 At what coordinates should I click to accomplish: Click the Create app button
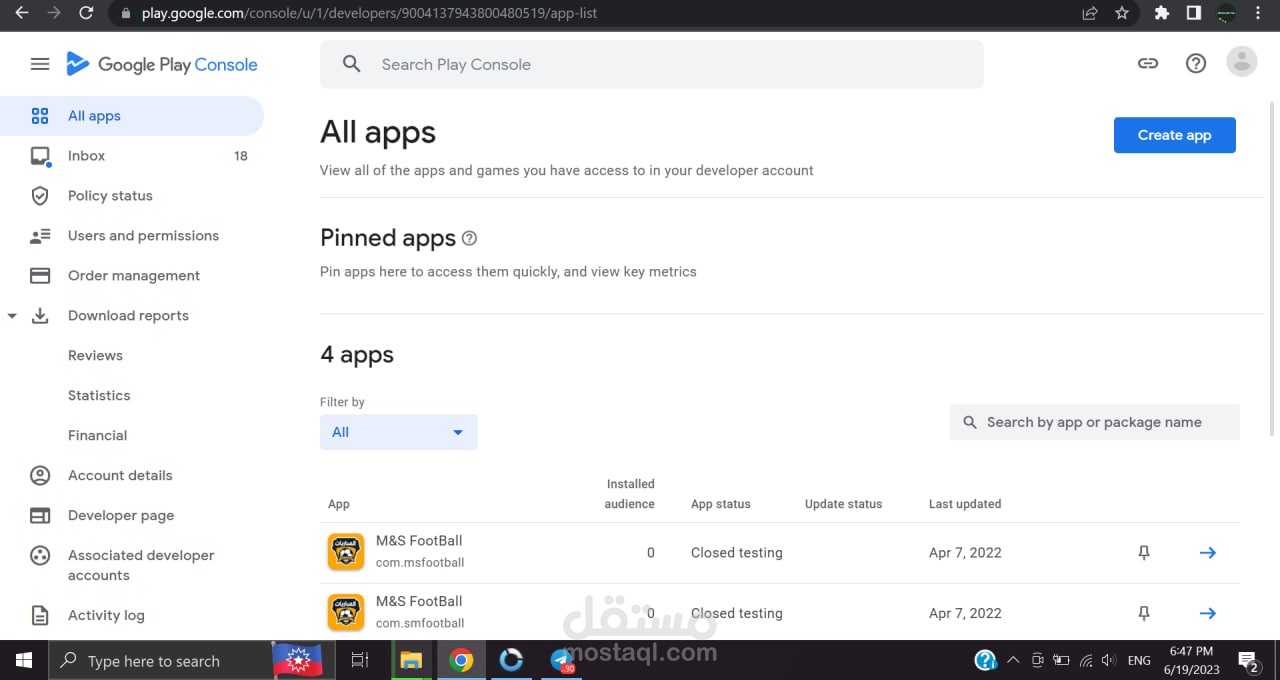(x=1174, y=135)
